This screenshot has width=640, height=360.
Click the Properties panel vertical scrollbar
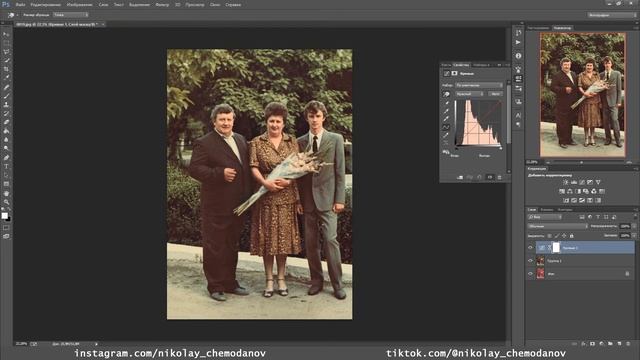(509, 113)
